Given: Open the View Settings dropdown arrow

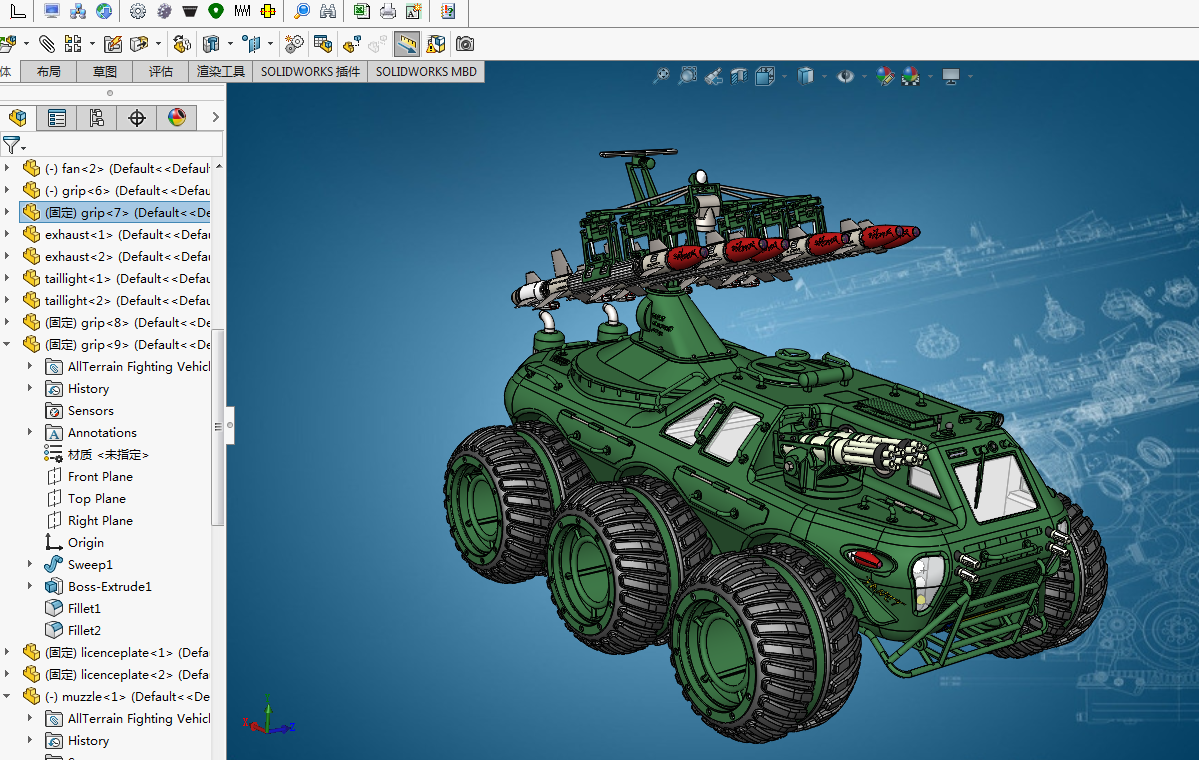Looking at the screenshot, I should [970, 76].
